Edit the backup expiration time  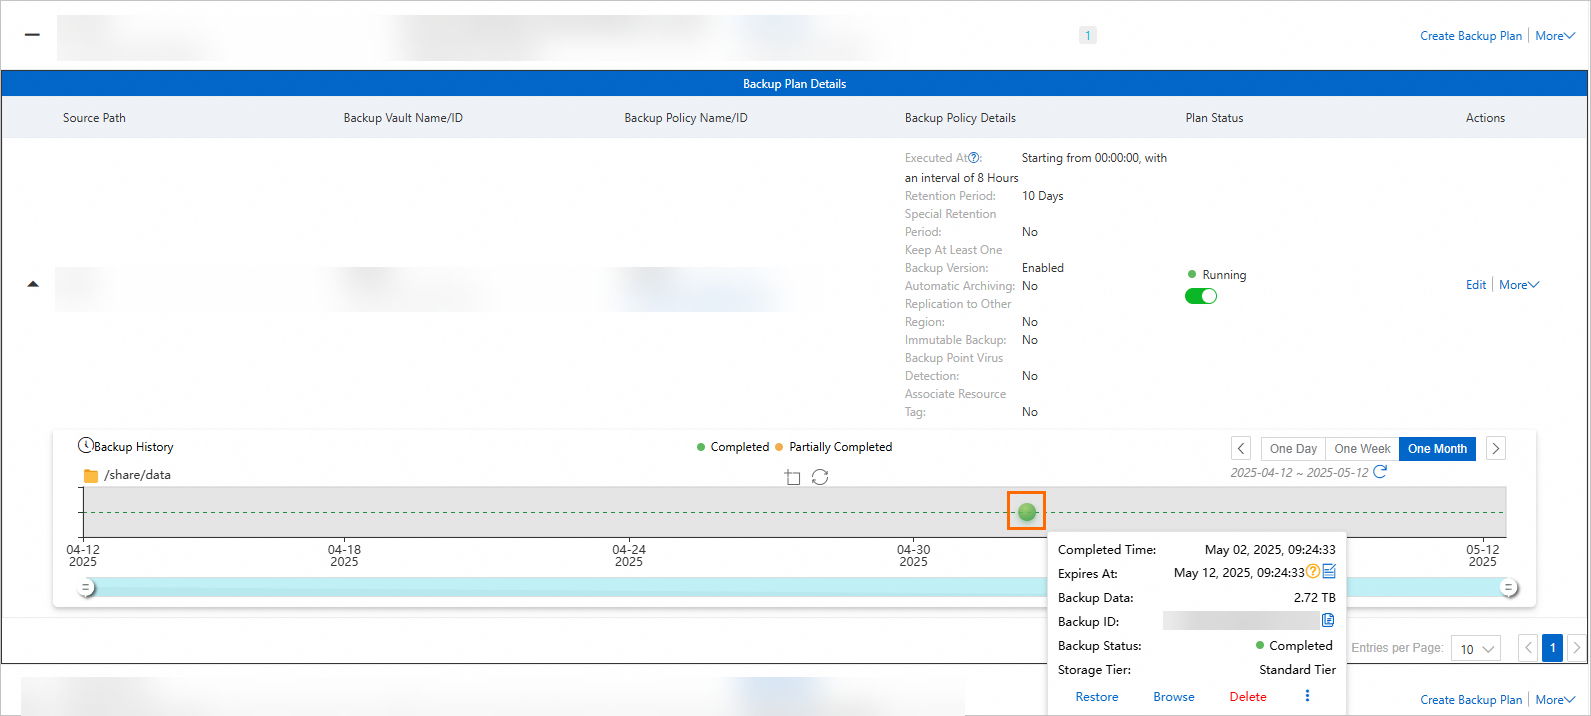1329,572
